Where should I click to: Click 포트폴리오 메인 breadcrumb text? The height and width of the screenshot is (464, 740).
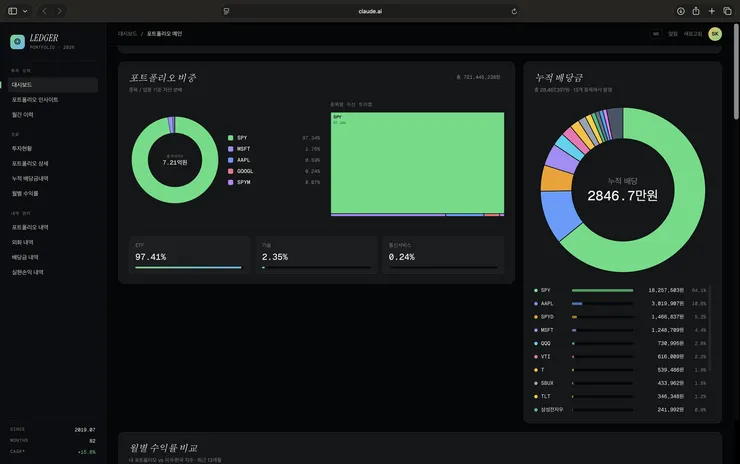(x=164, y=34)
